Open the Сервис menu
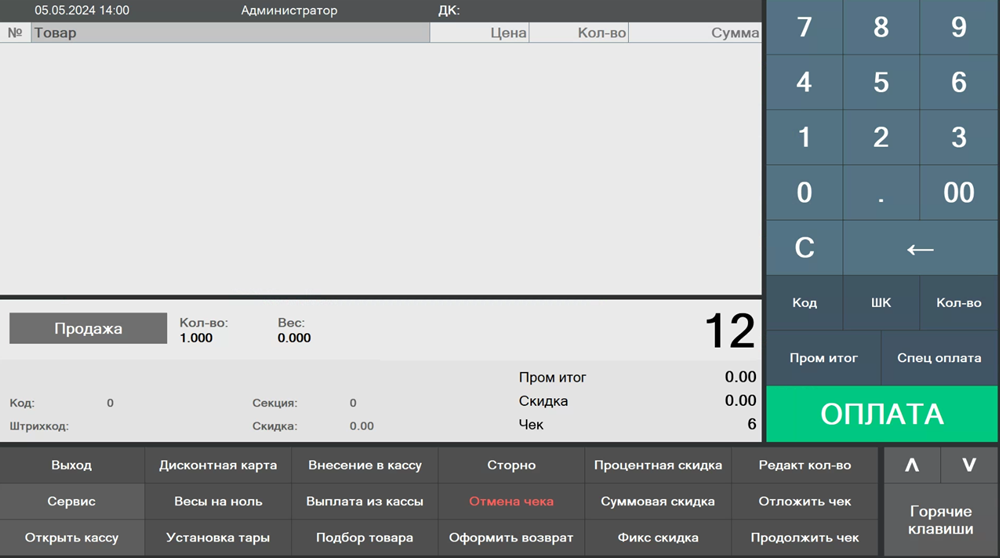Screen dimensions: 1000x558 point(72,501)
